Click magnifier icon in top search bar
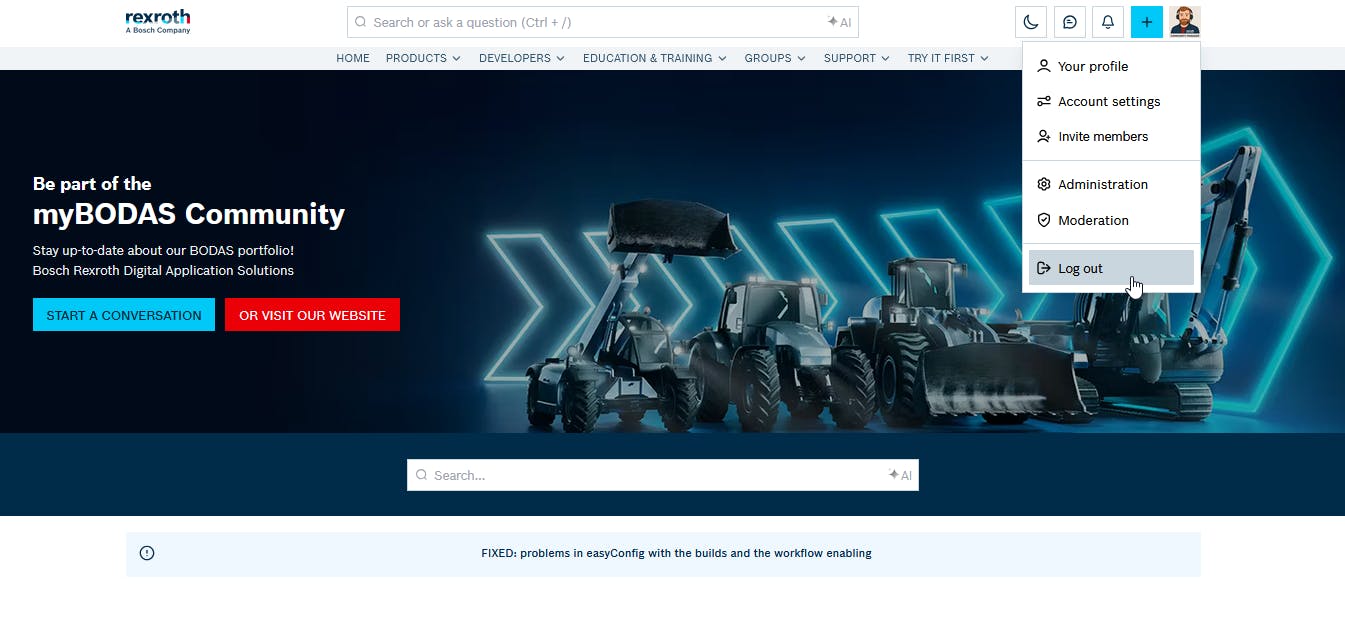Image resolution: width=1345 pixels, height=623 pixels. [361, 22]
